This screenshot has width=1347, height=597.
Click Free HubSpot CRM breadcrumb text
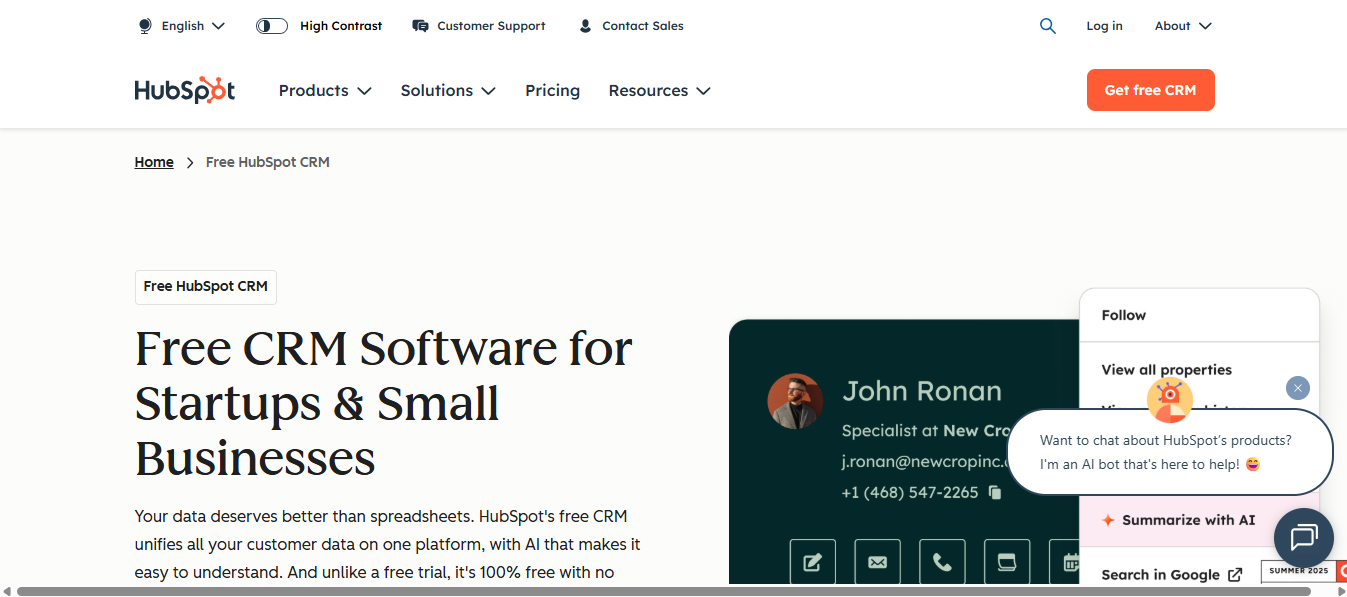pyautogui.click(x=267, y=162)
